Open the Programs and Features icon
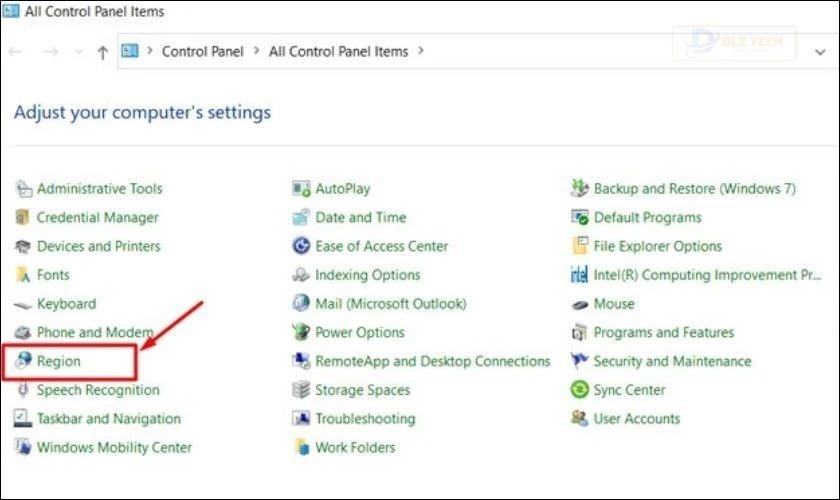 pyautogui.click(x=580, y=332)
